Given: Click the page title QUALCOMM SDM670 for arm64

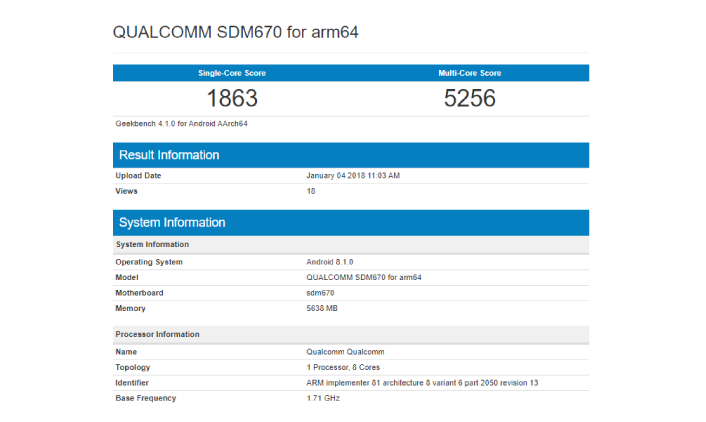Looking at the screenshot, I should pyautogui.click(x=235, y=32).
